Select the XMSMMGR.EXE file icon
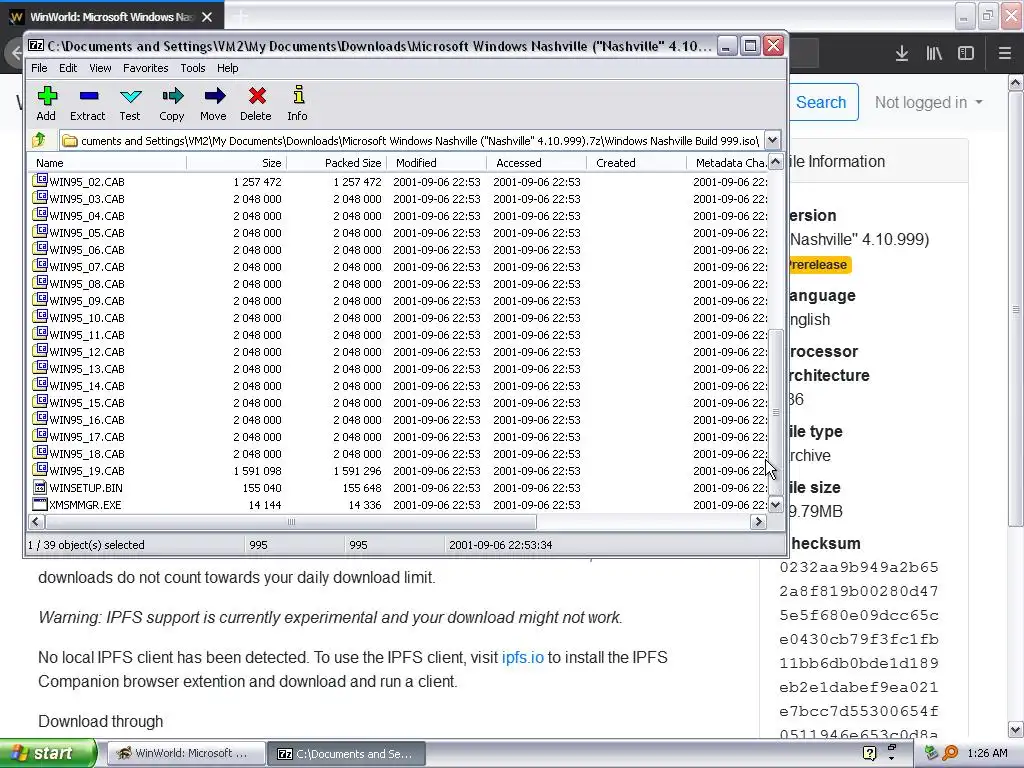 40,504
